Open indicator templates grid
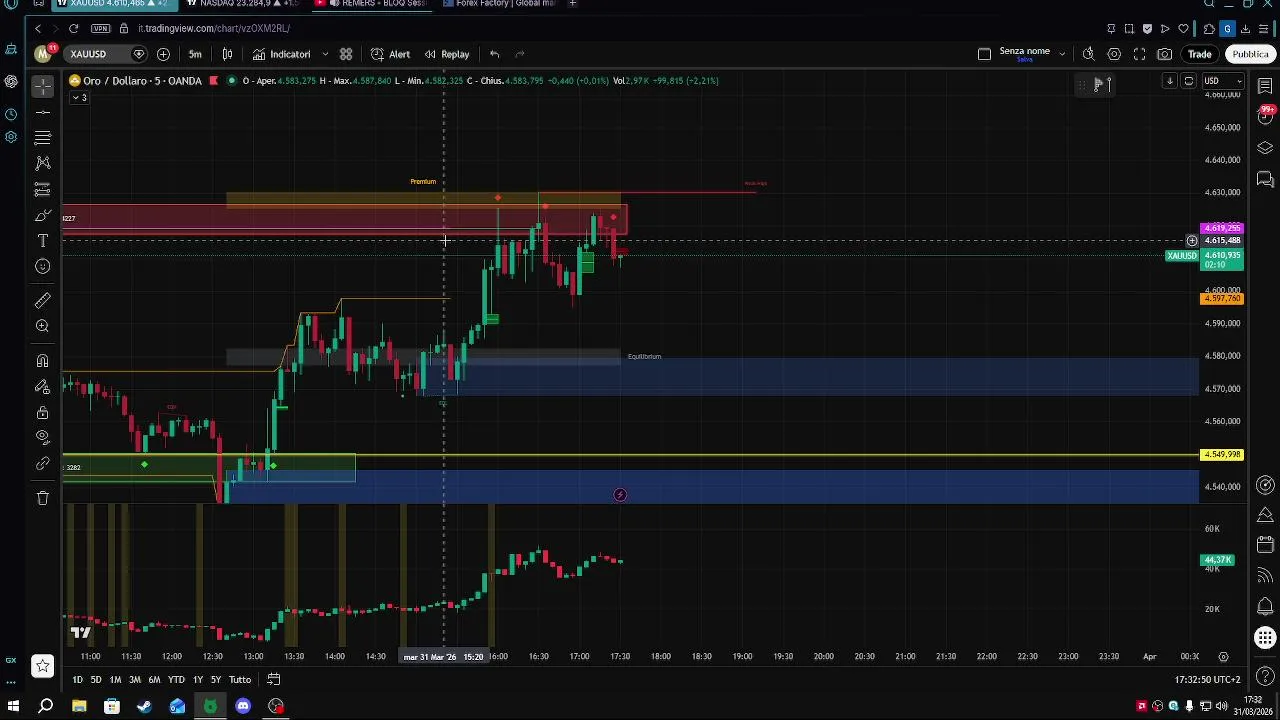 pos(346,54)
